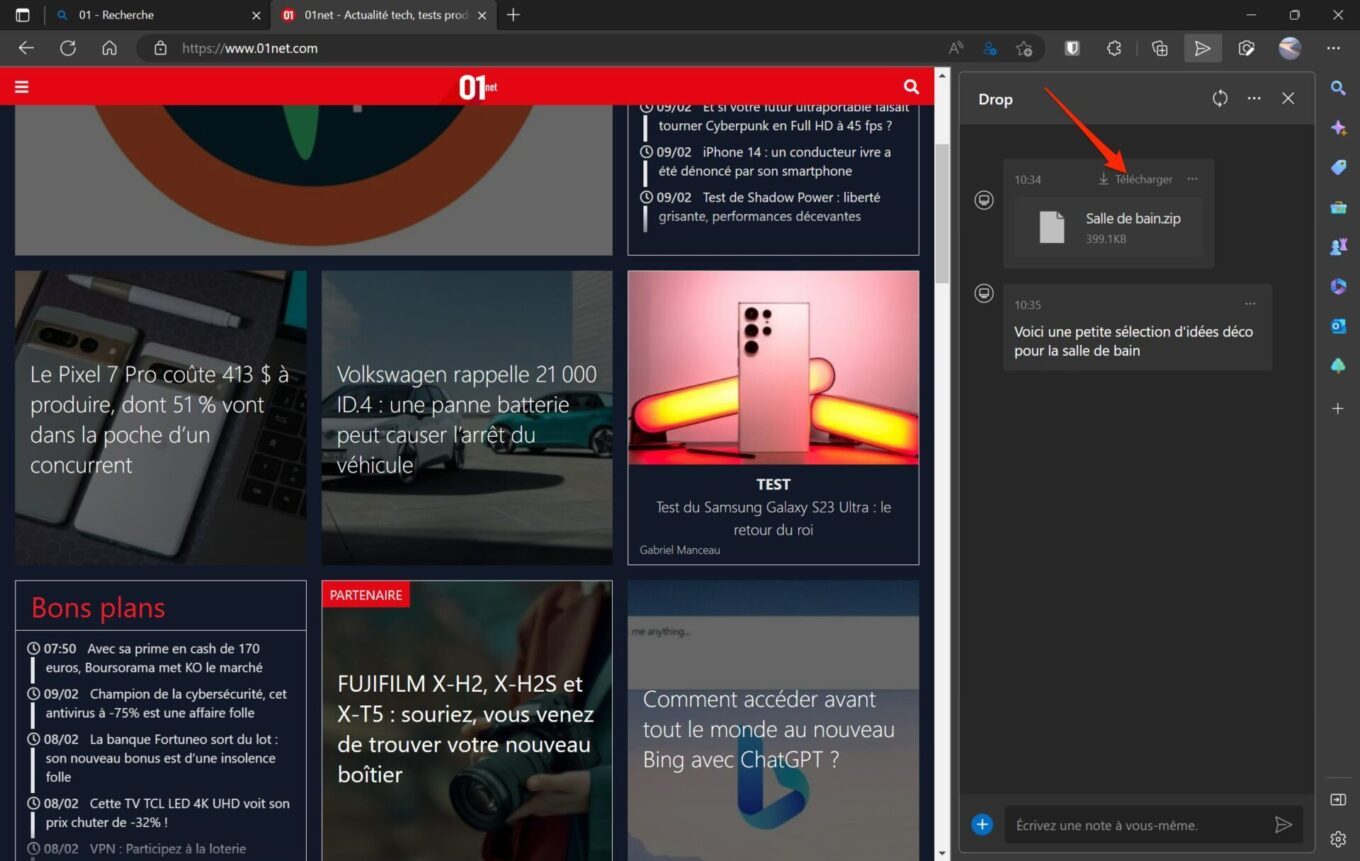This screenshot has height=861, width=1360.
Task: Open Browser essentials icon
Action: tap(1246, 48)
